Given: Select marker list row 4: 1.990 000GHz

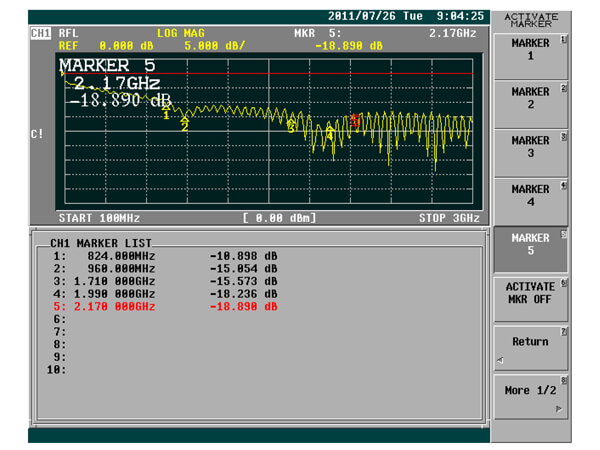Looking at the screenshot, I should click(166, 294).
